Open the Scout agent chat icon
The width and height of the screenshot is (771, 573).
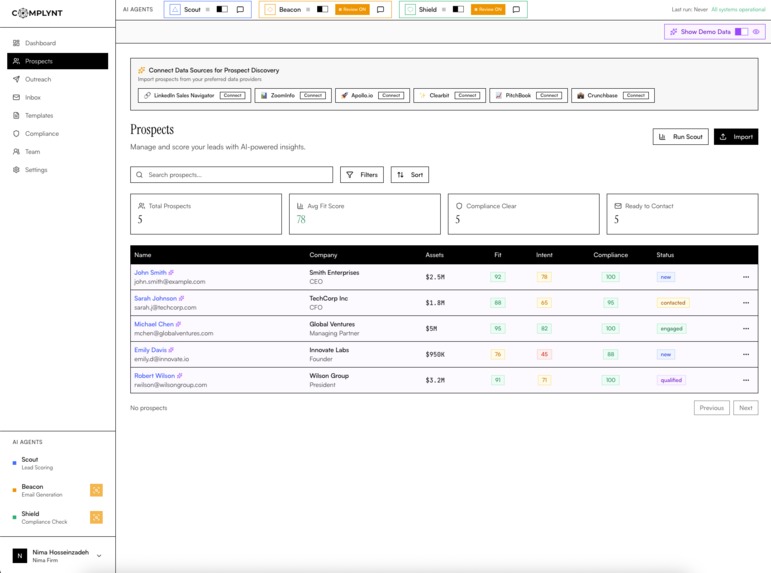(x=240, y=9)
